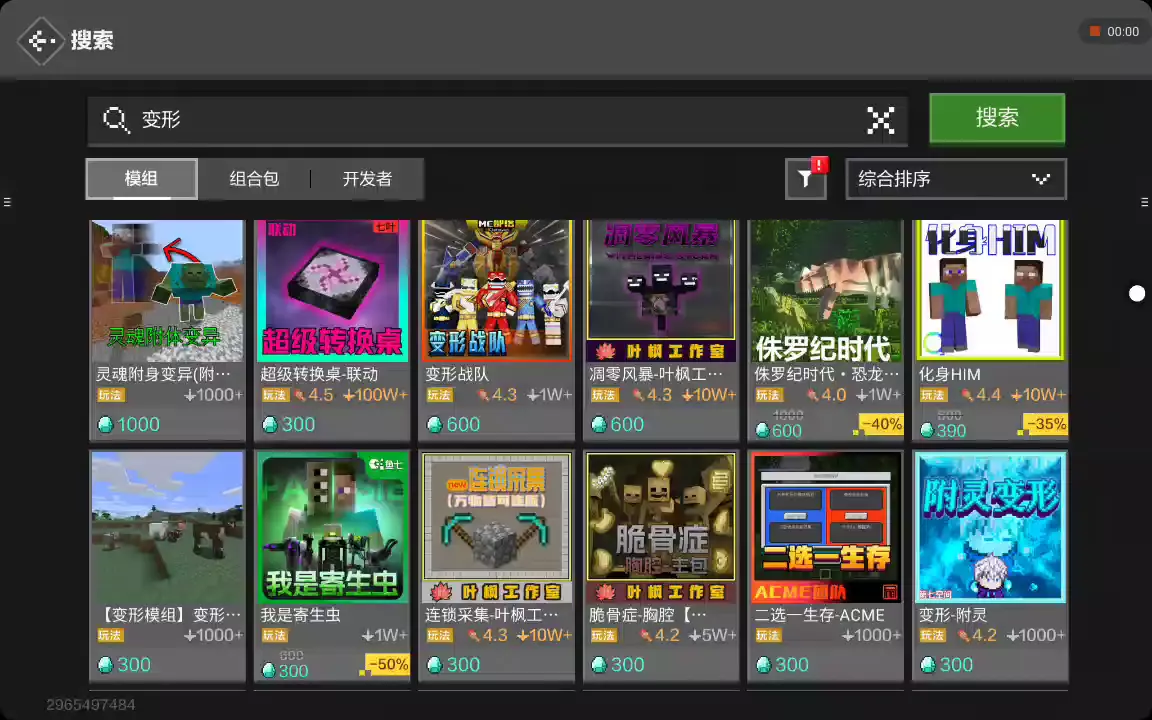Screen dimensions: 1152x720
Task: Click the search field containing 变形
Action: pos(497,120)
